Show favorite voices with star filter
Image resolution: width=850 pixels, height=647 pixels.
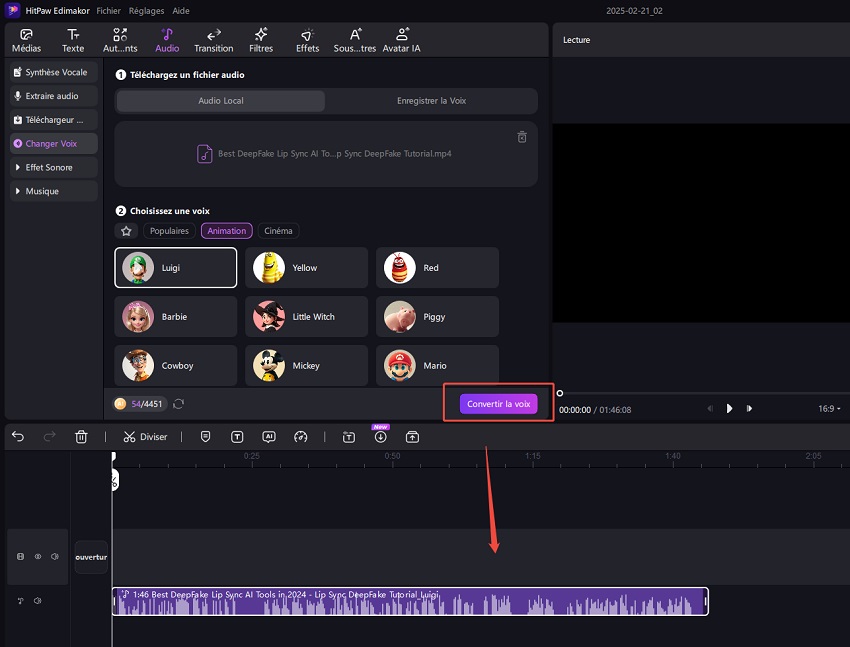coord(126,231)
